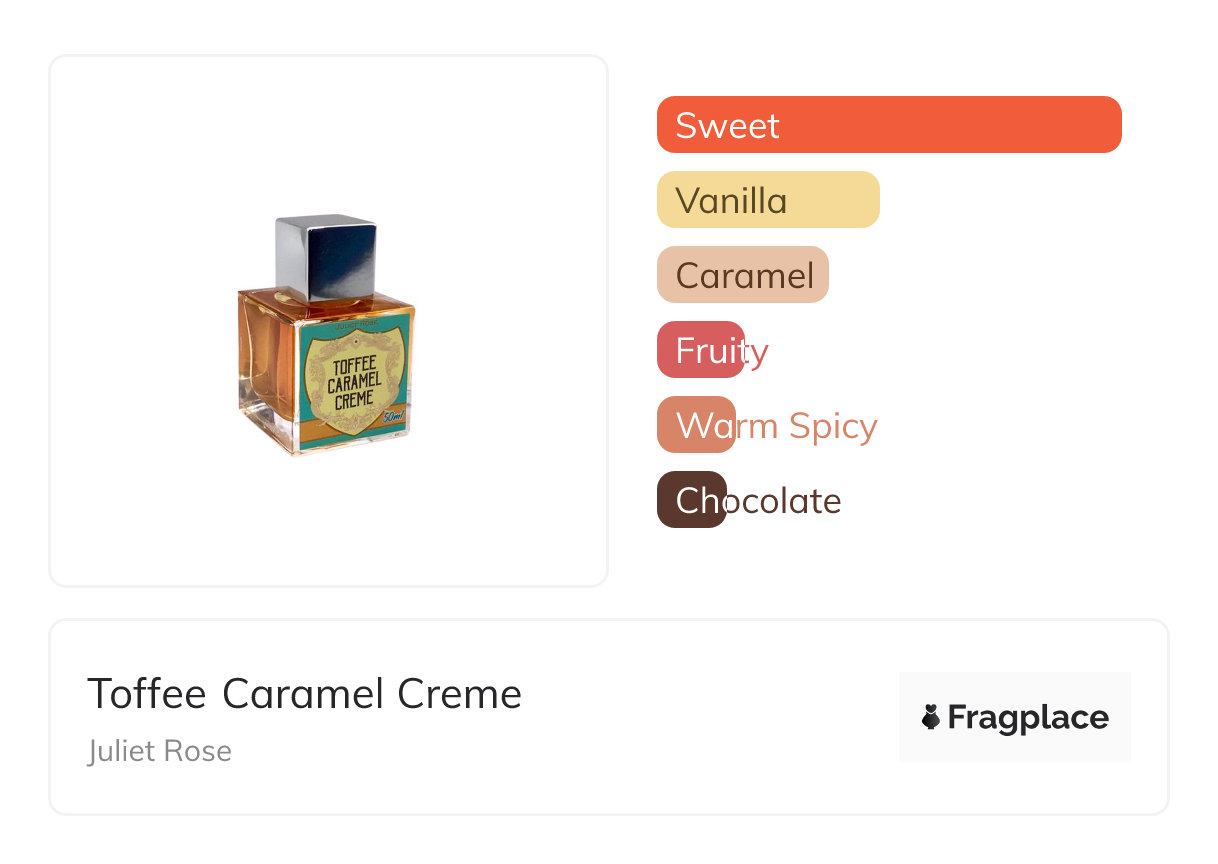Click the Warm Spicy colored bar

pyautogui.click(x=696, y=425)
